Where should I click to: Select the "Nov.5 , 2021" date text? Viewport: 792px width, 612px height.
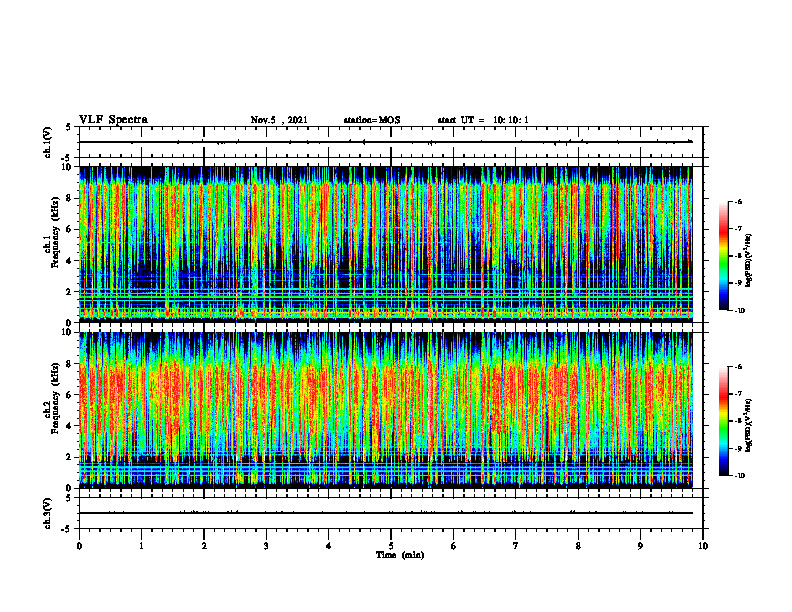pyautogui.click(x=279, y=120)
